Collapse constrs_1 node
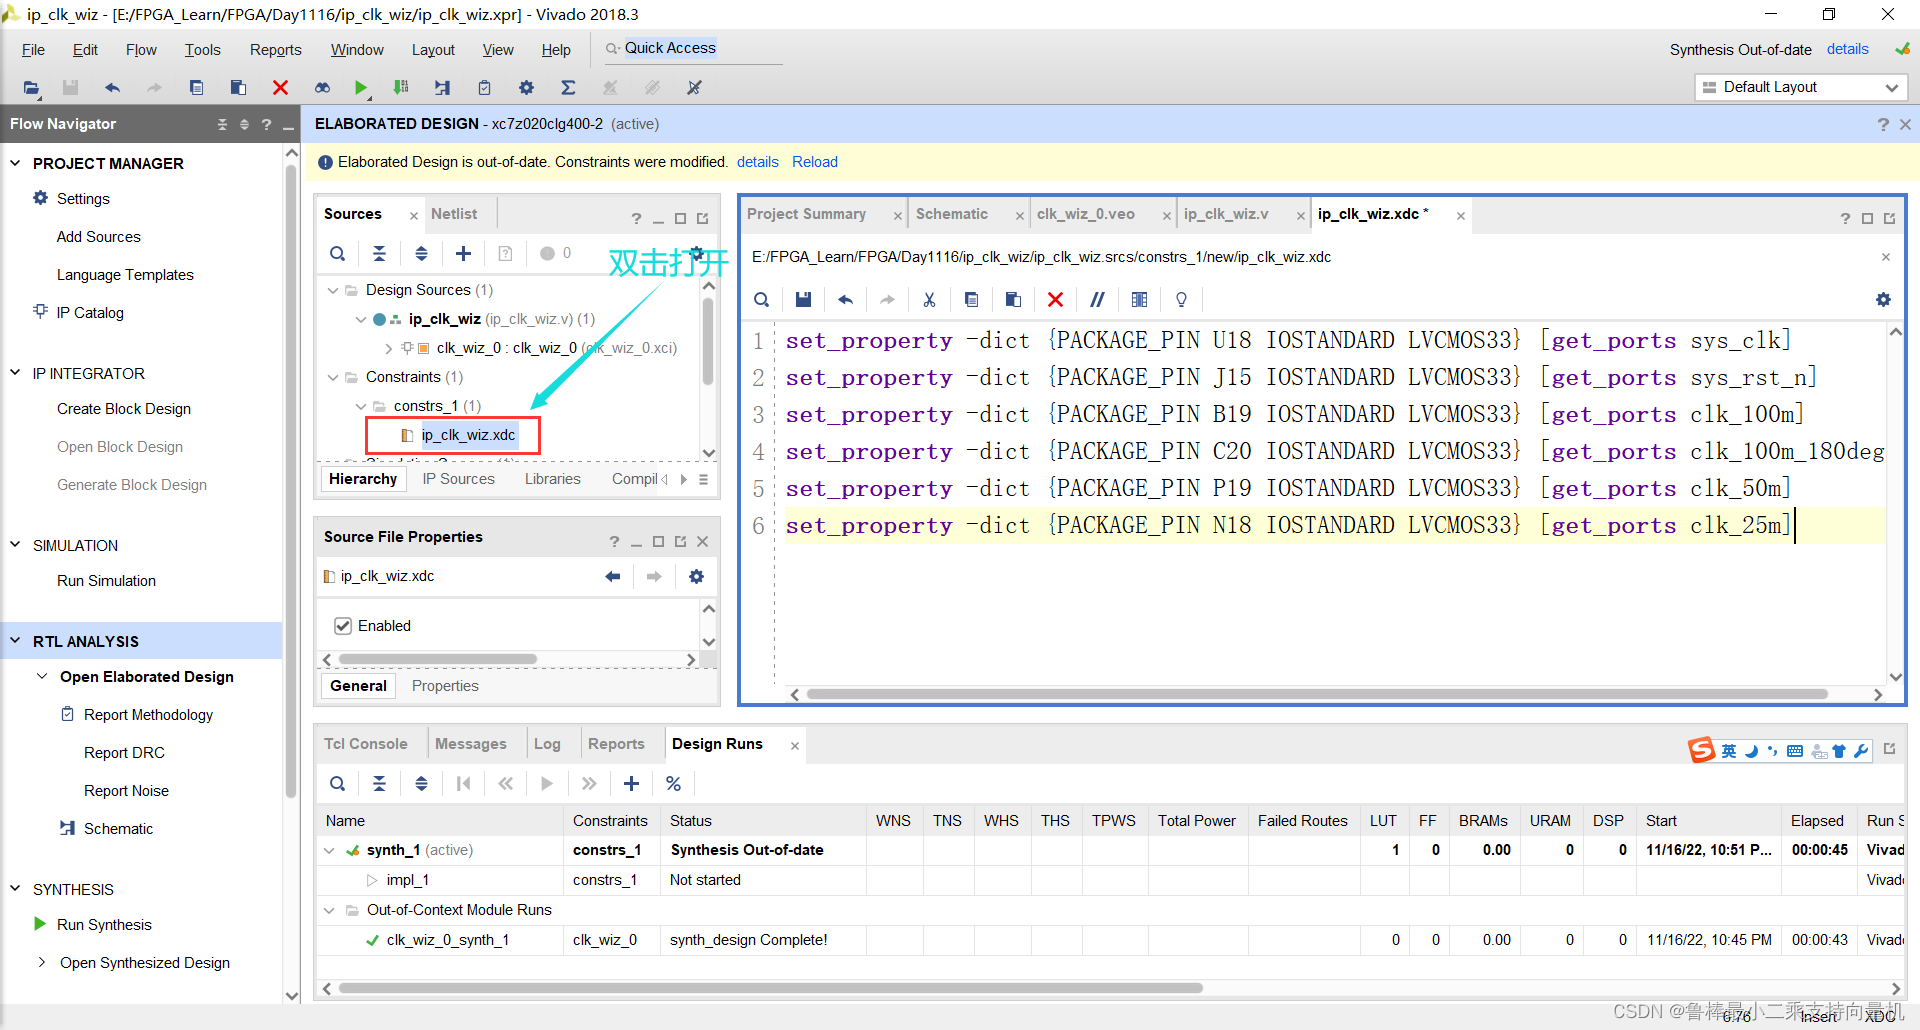 (361, 406)
